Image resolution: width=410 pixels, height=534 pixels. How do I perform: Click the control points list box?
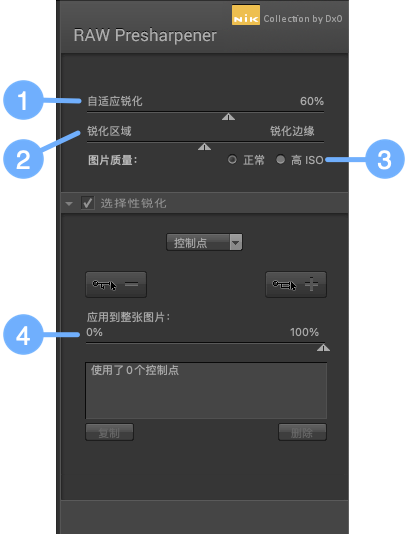click(x=206, y=391)
